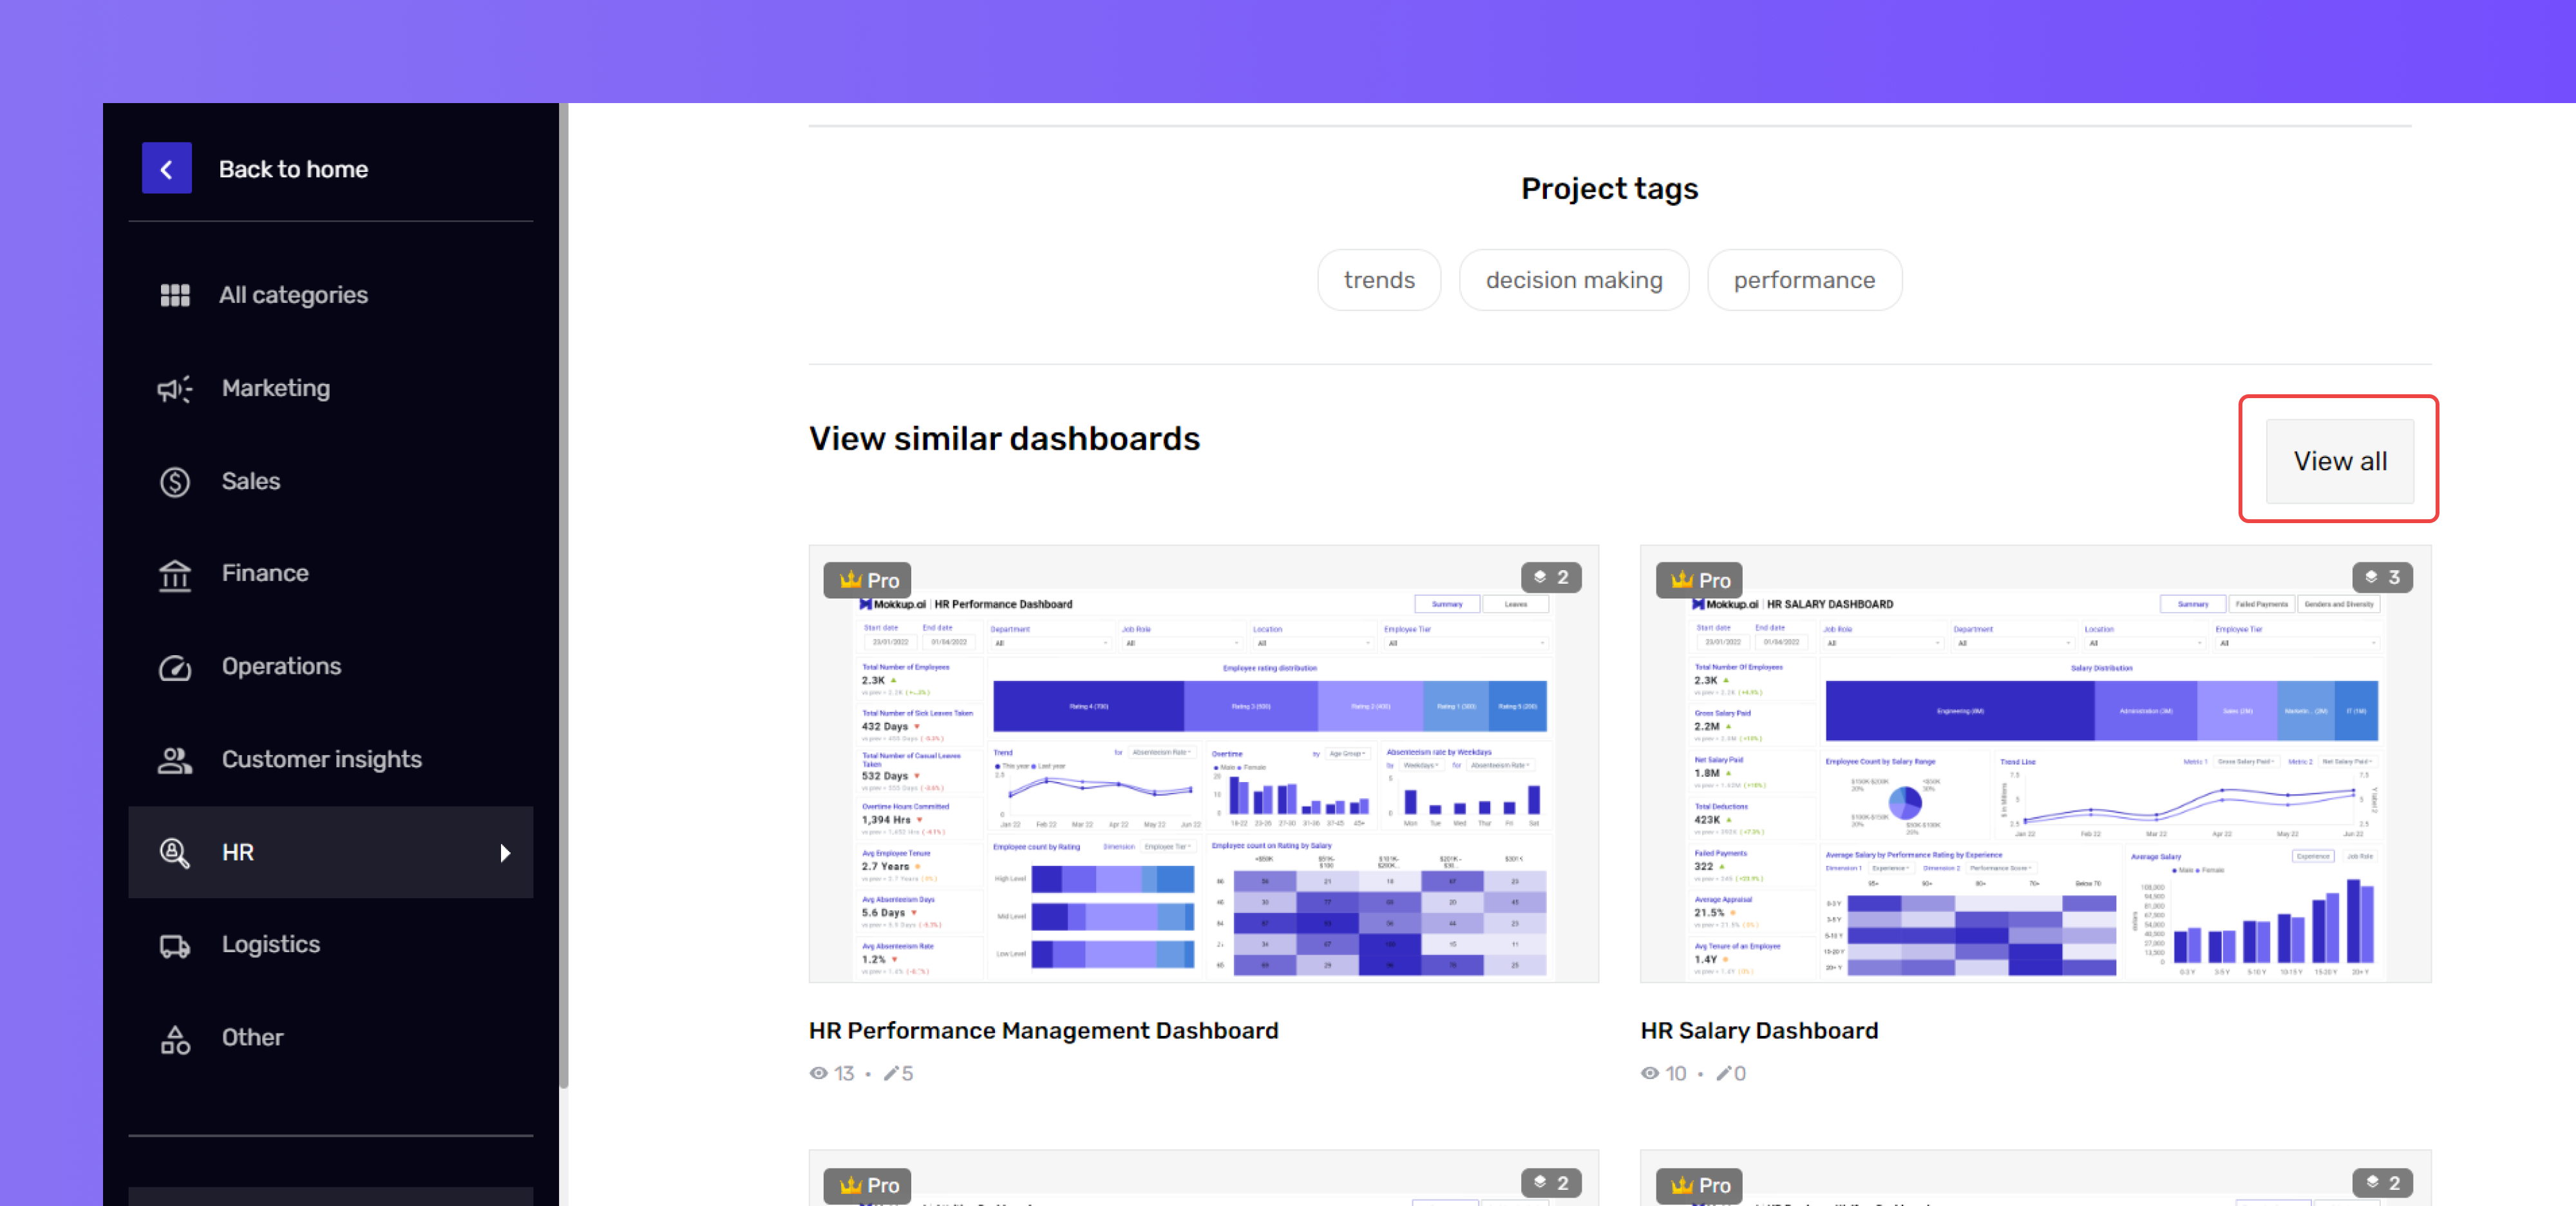
Task: Click the Other shapes icon
Action: [175, 1038]
